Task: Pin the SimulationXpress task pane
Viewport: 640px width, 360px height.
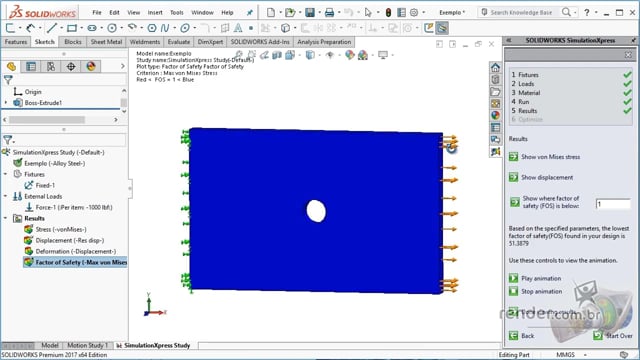Action: (633, 40)
